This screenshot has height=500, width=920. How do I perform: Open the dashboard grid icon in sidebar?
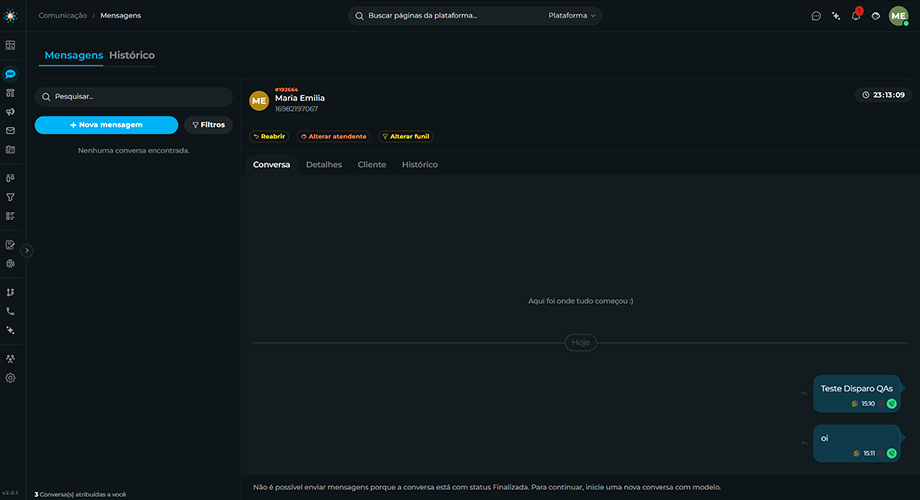pos(11,45)
